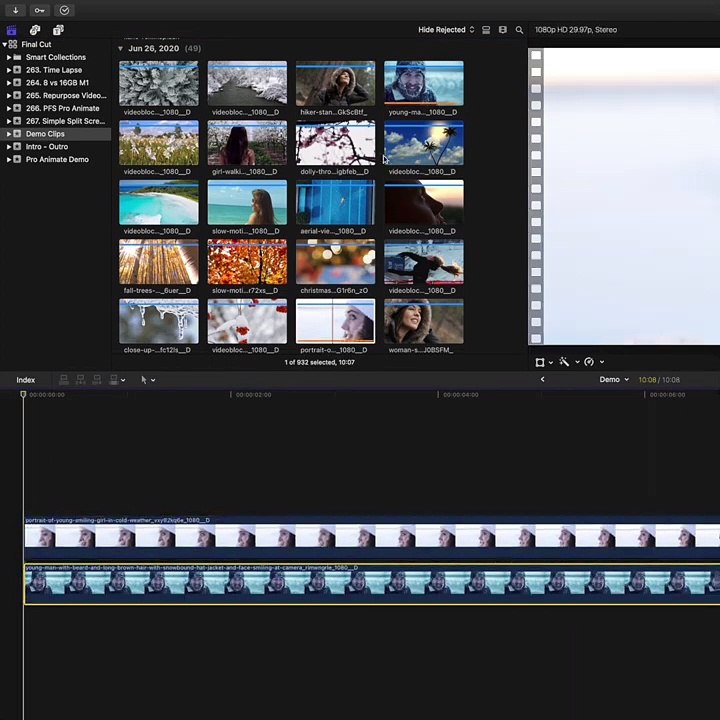
Task: Expand the 263. Time Lapse event
Action: pyautogui.click(x=9, y=70)
